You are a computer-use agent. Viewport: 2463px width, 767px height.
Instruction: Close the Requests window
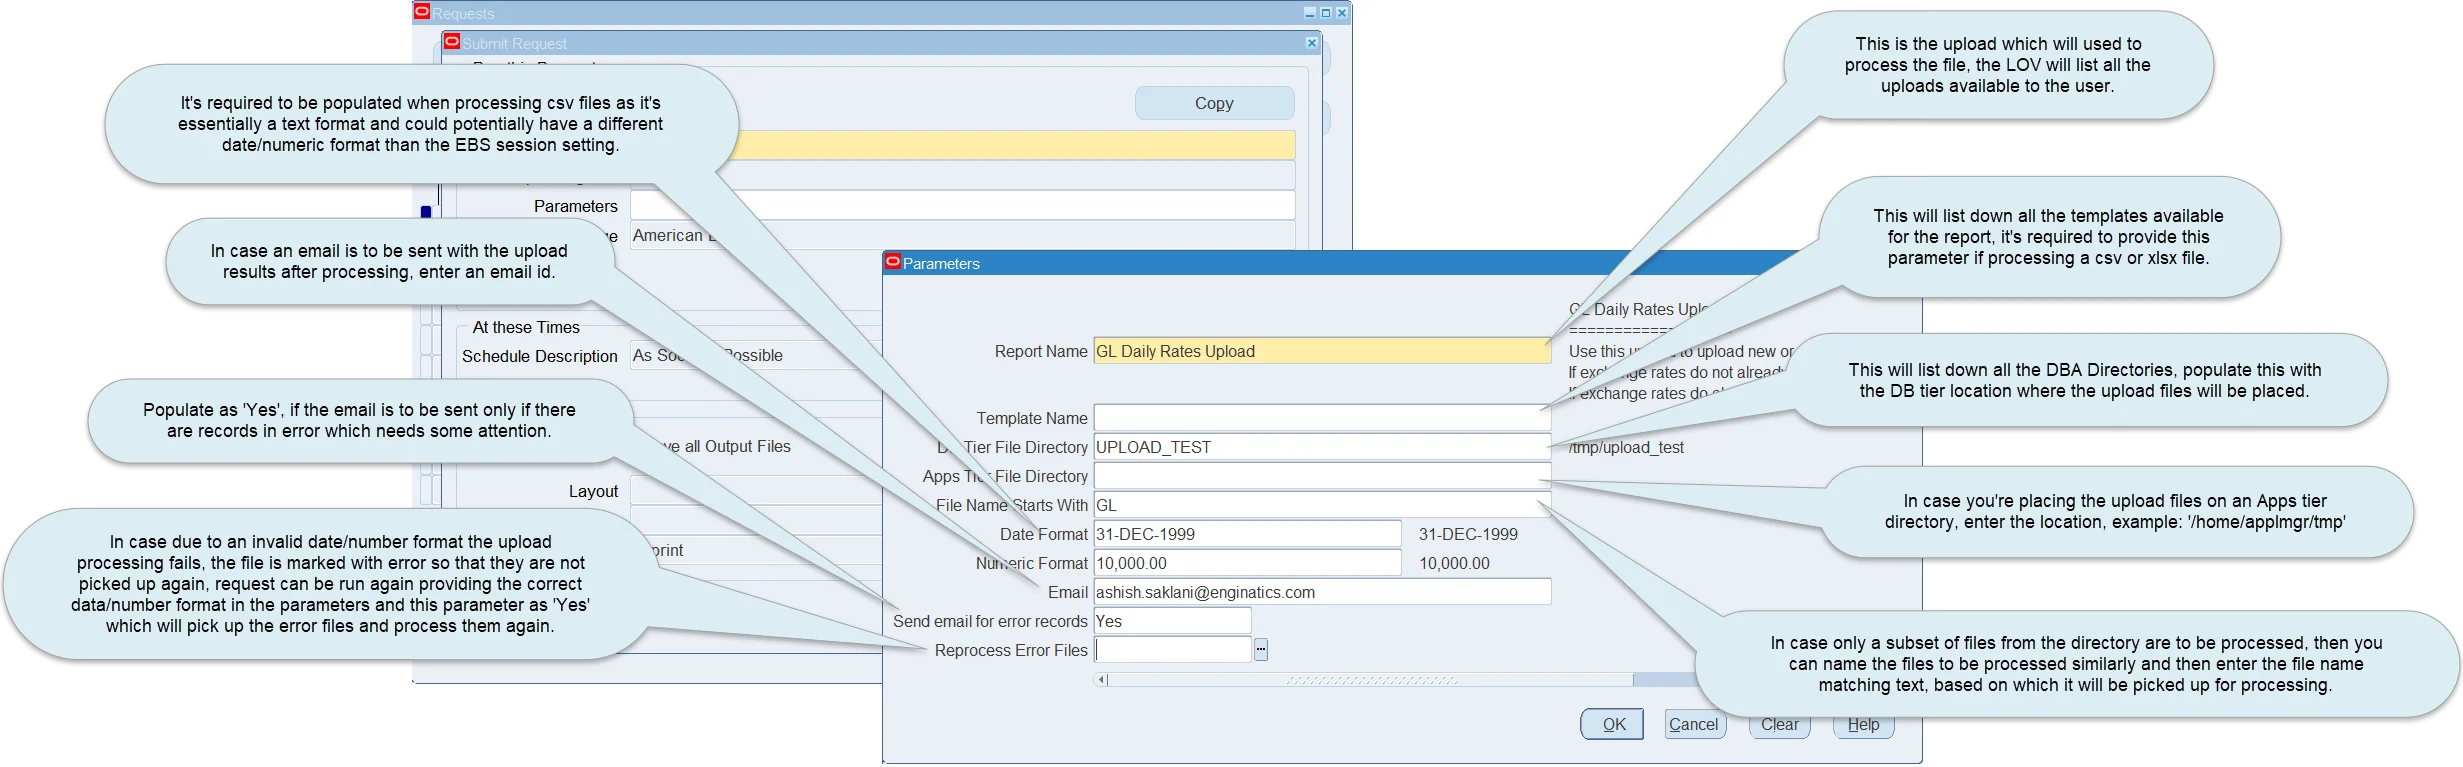(1342, 13)
